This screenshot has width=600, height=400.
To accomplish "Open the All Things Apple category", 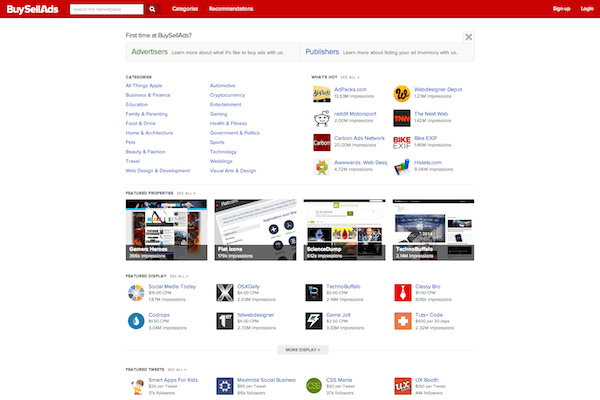I will 144,86.
